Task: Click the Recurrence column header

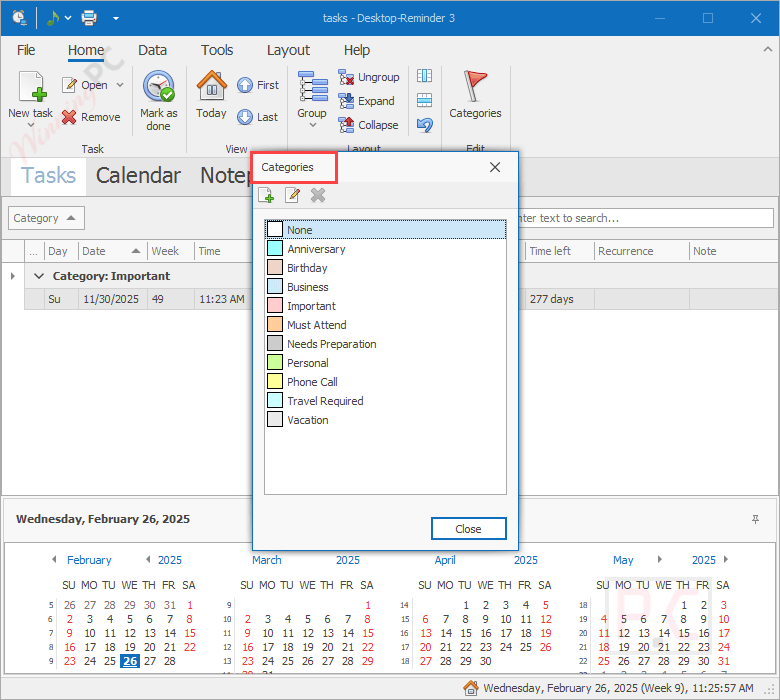Action: point(642,251)
